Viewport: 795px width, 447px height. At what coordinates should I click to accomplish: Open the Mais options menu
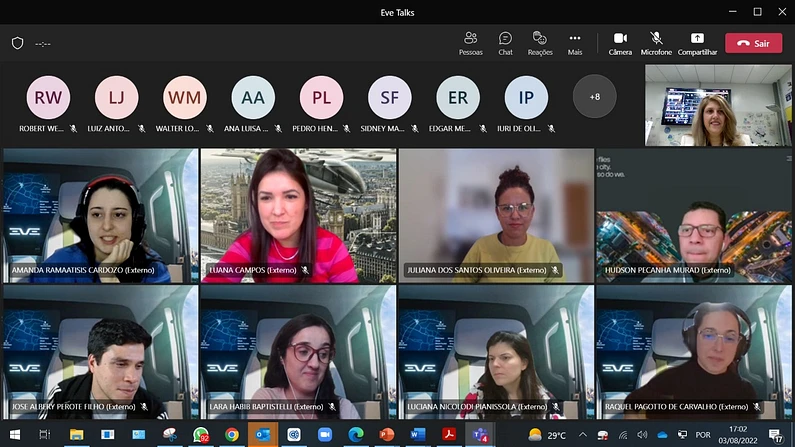point(575,42)
